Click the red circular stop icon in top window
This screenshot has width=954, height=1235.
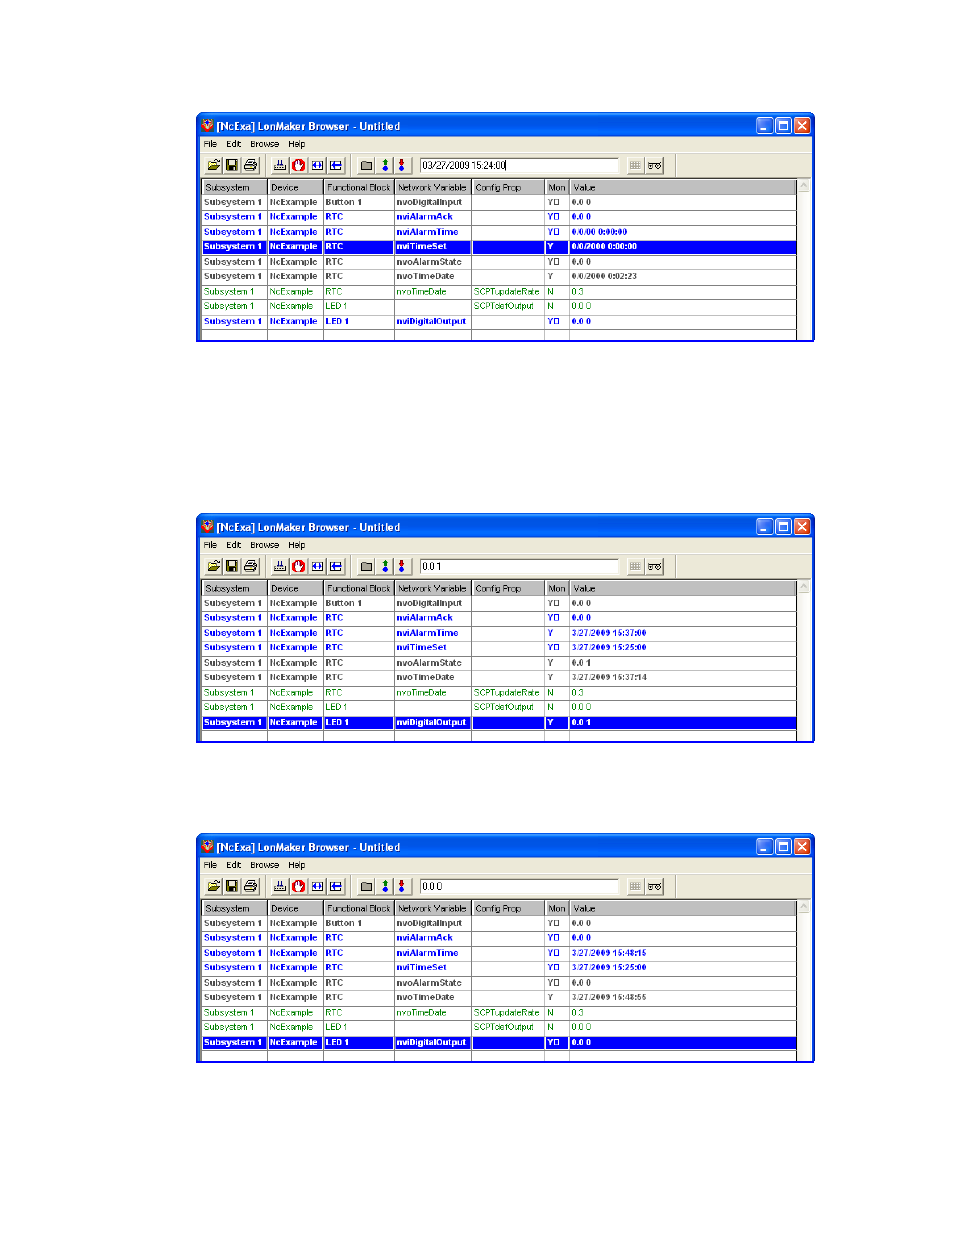(x=298, y=165)
